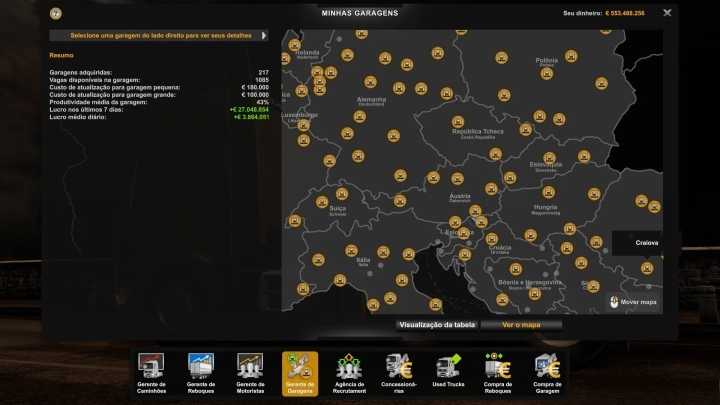Click the mouse icon beside Mover mapa
The image size is (720, 405).
click(614, 302)
